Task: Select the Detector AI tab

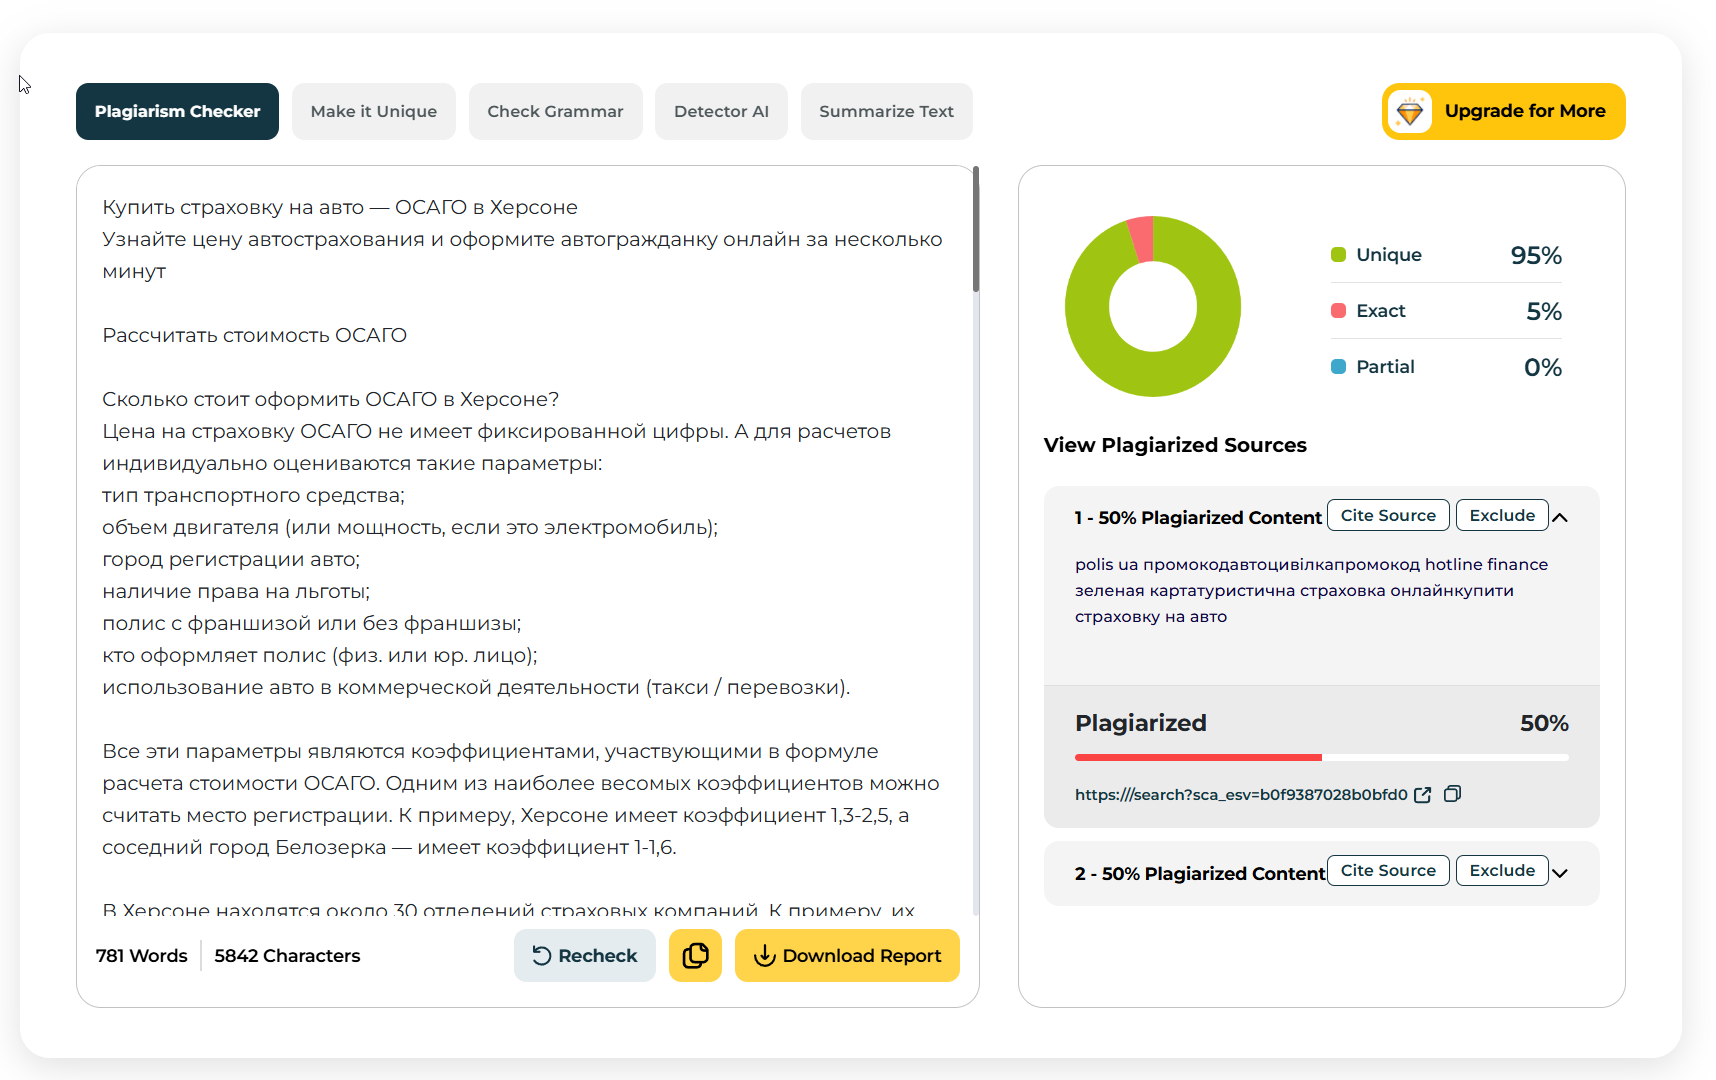Action: pyautogui.click(x=721, y=112)
